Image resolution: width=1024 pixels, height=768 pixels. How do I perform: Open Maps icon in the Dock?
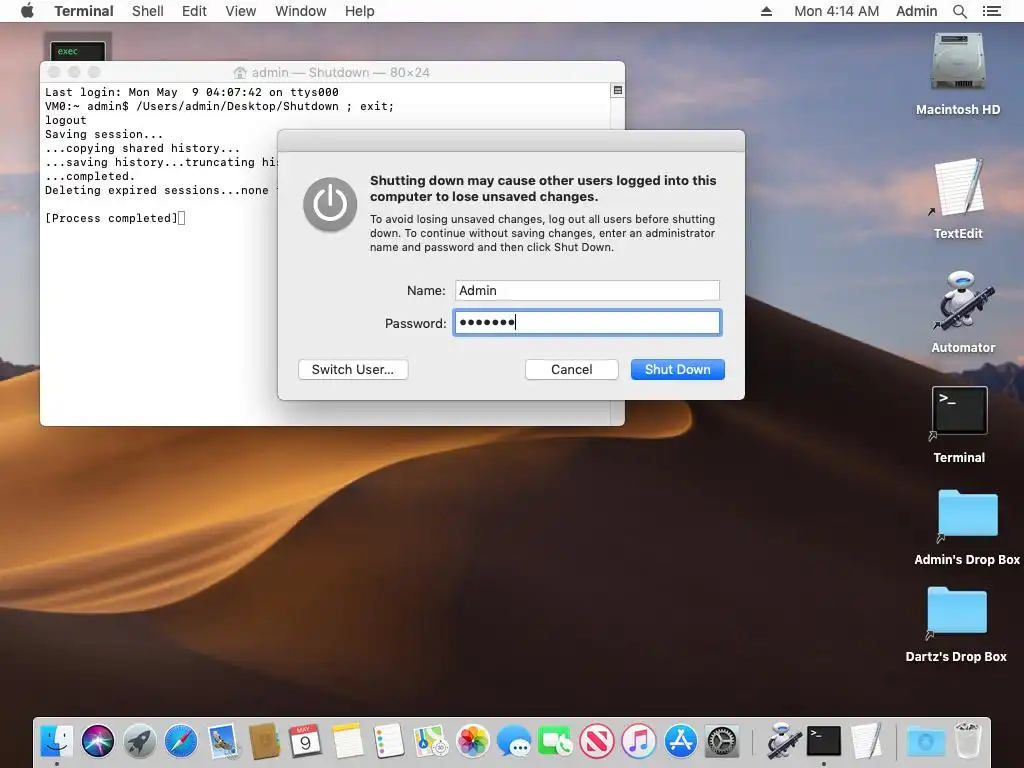[431, 741]
